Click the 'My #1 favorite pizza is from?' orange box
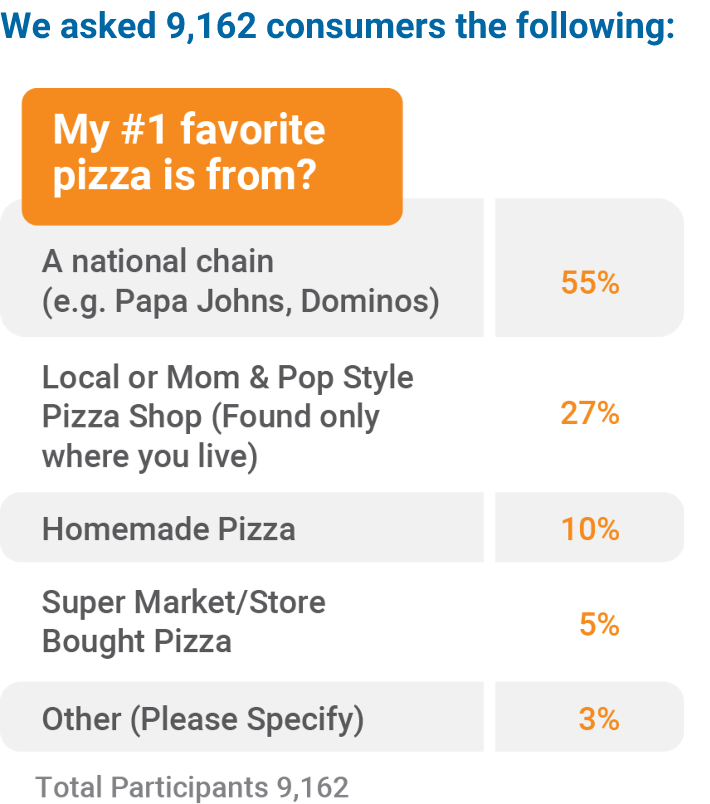 pos(212,156)
